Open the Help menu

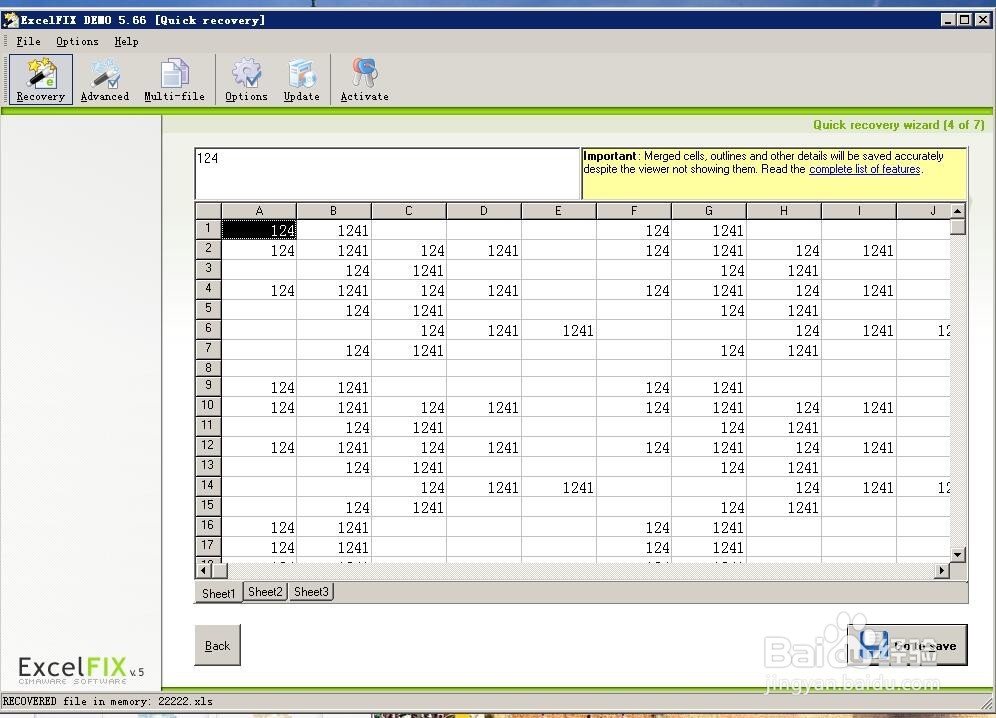click(x=126, y=41)
